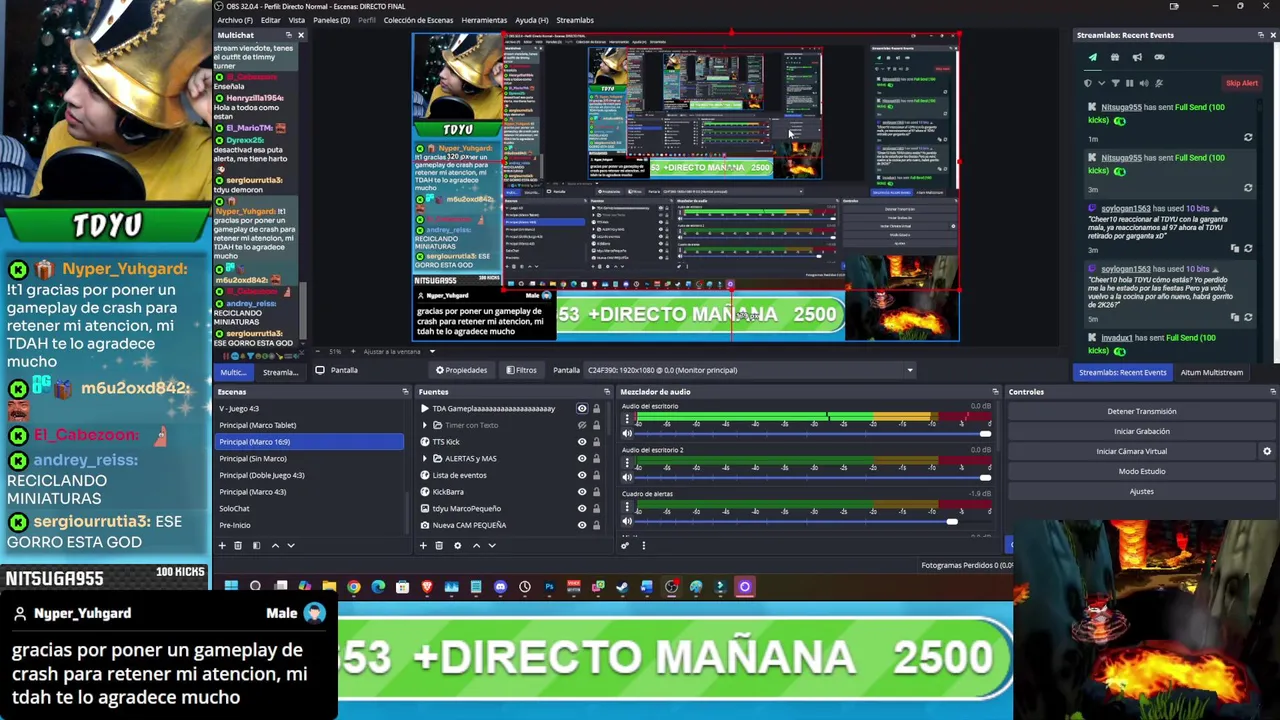Screen dimensions: 1280x720
Task: Open audio mixer three-dot menu at bottom
Action: click(x=644, y=545)
